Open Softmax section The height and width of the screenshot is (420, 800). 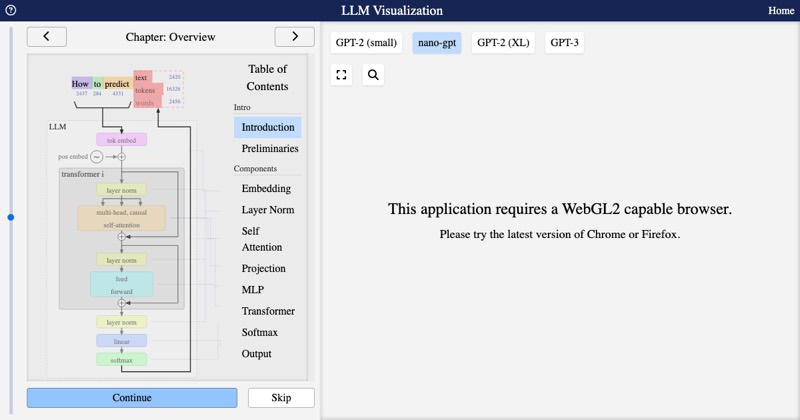click(x=260, y=332)
